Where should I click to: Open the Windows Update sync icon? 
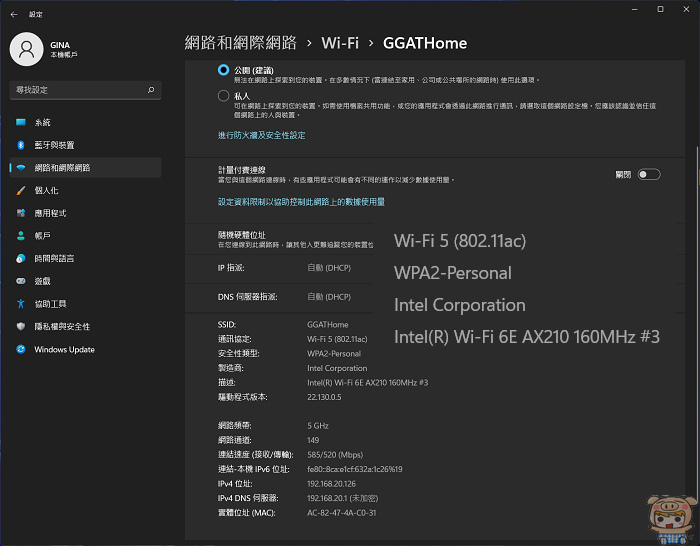[x=21, y=349]
